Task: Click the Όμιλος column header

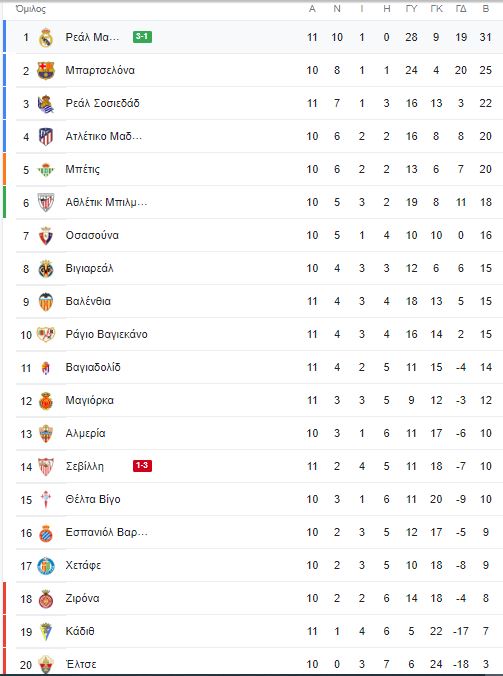Action: coord(31,9)
